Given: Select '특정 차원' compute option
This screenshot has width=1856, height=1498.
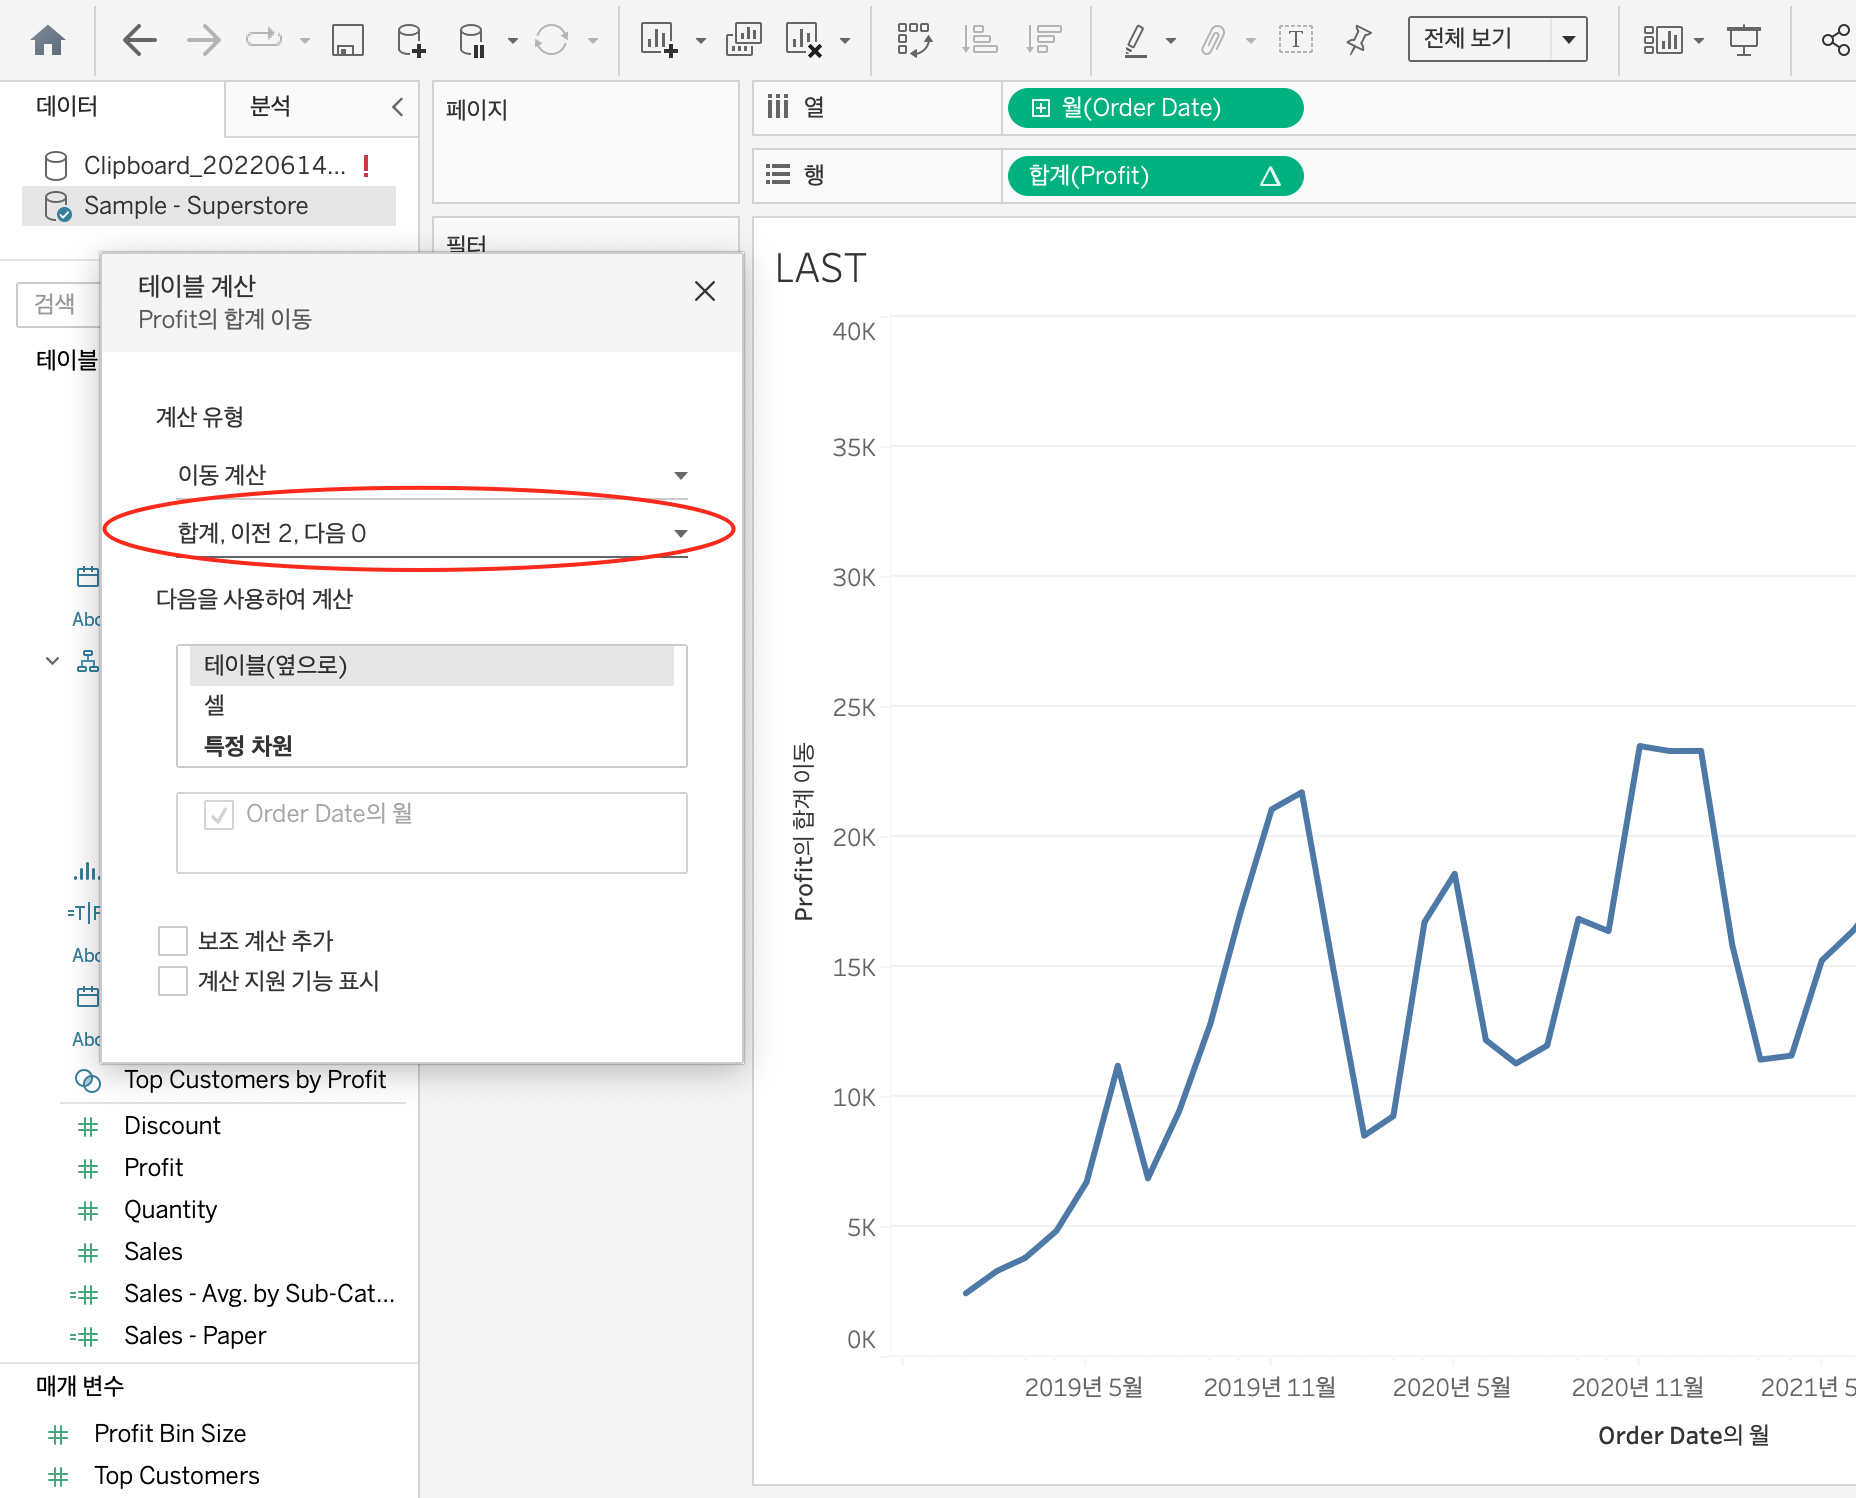Looking at the screenshot, I should click(432, 746).
